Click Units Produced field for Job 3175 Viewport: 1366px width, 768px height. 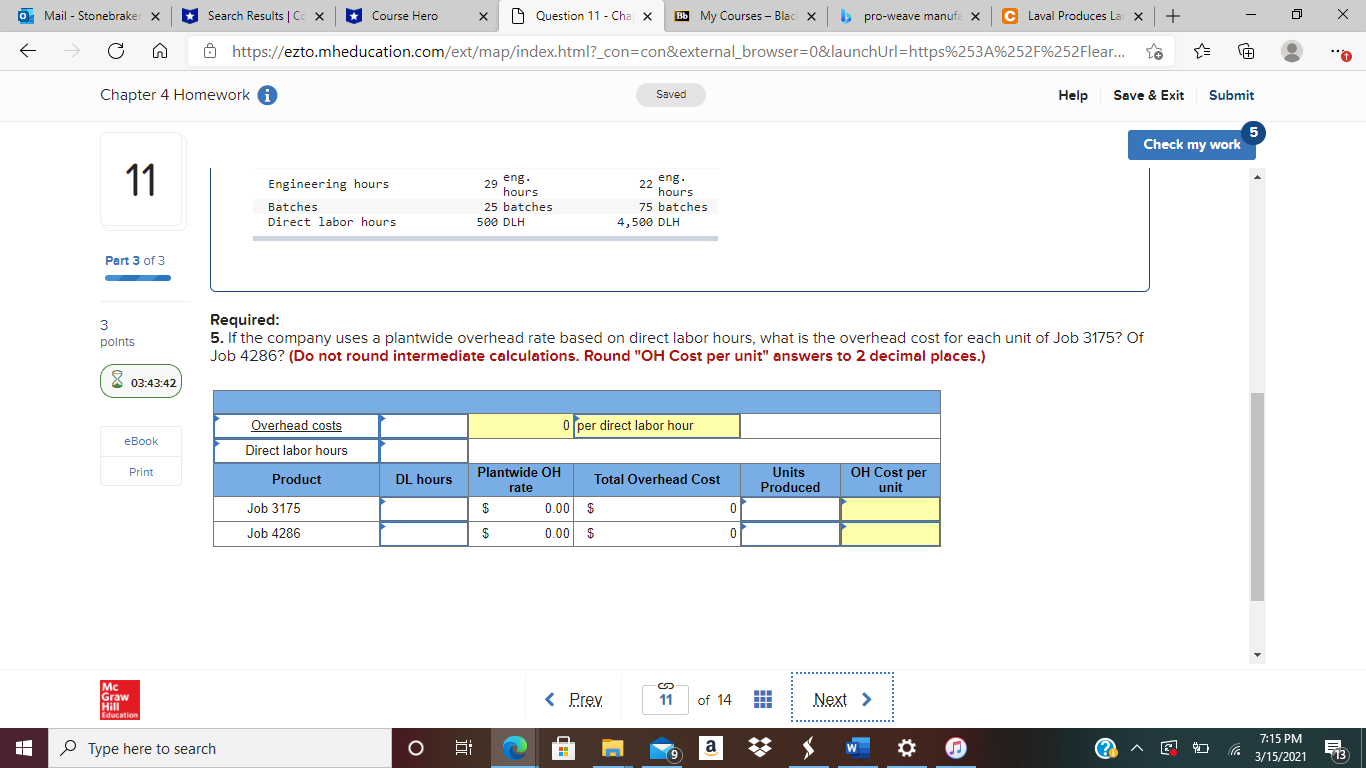pyautogui.click(x=791, y=509)
